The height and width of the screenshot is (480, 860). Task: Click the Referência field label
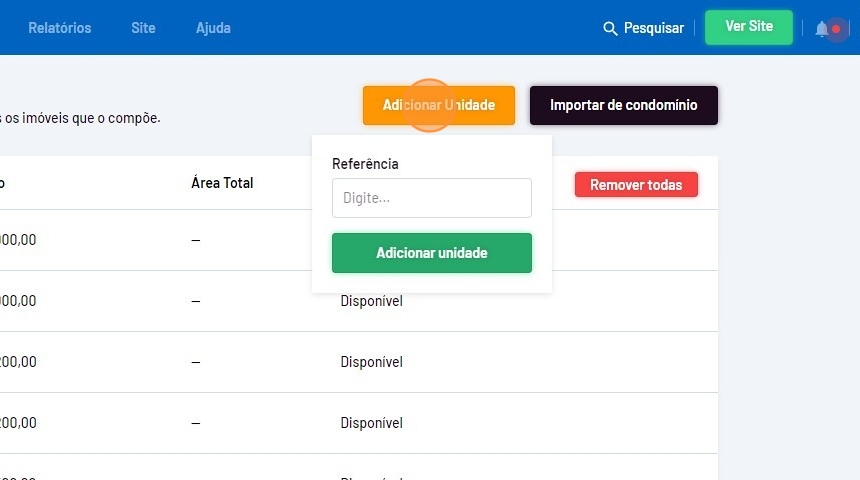(365, 164)
